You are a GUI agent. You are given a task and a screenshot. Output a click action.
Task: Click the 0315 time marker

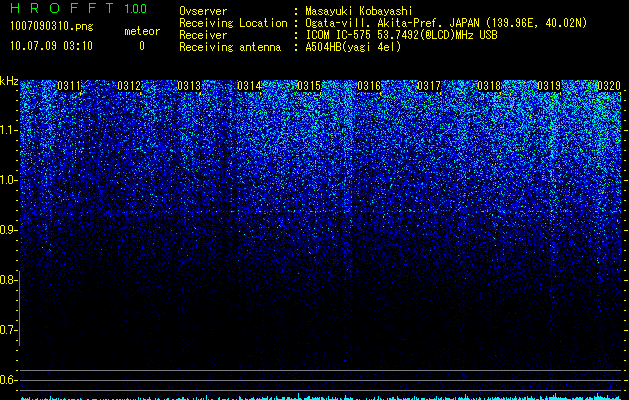[309, 86]
